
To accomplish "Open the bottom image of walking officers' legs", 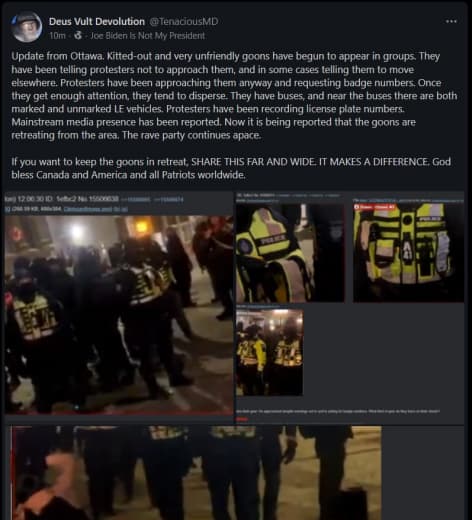I will click(x=197, y=473).
